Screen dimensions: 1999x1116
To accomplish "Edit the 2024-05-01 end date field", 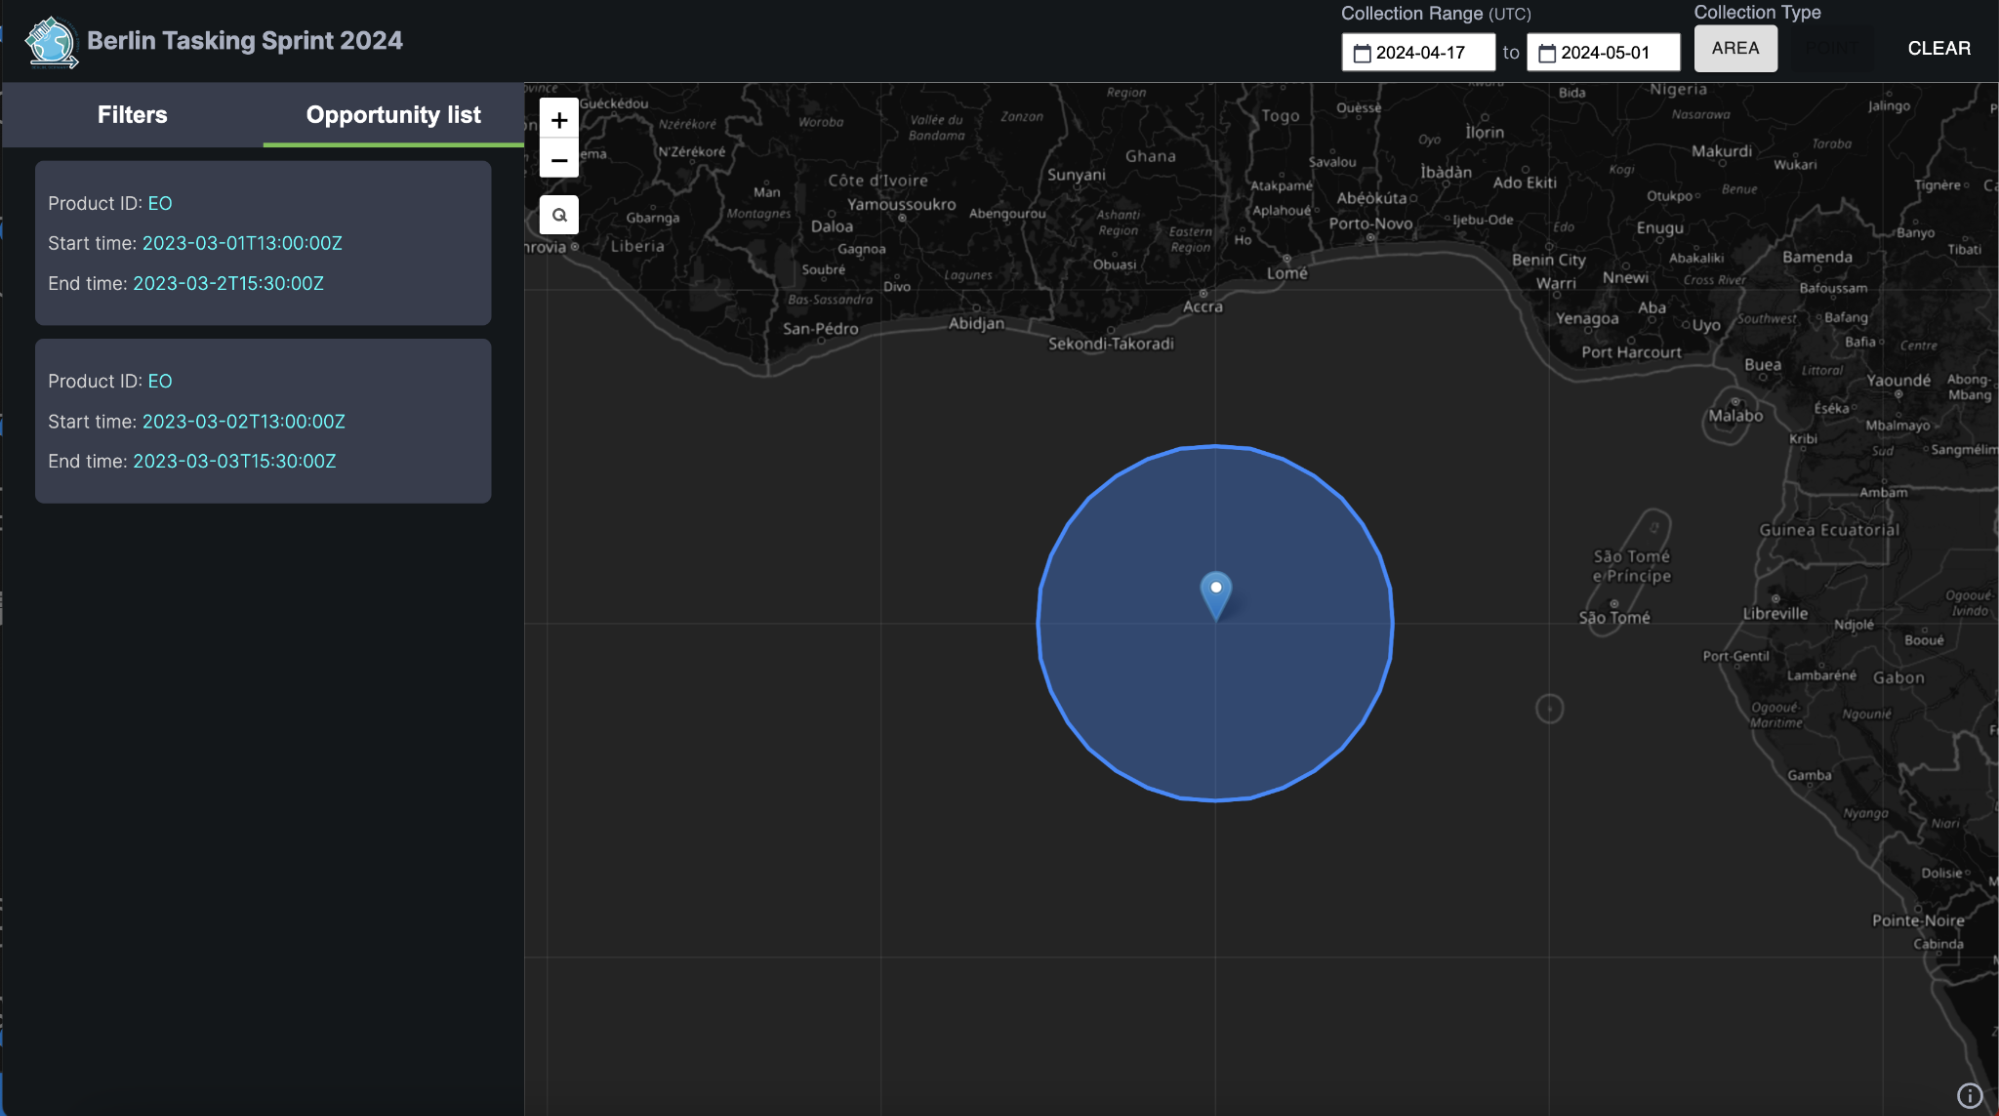I will click(x=1612, y=53).
